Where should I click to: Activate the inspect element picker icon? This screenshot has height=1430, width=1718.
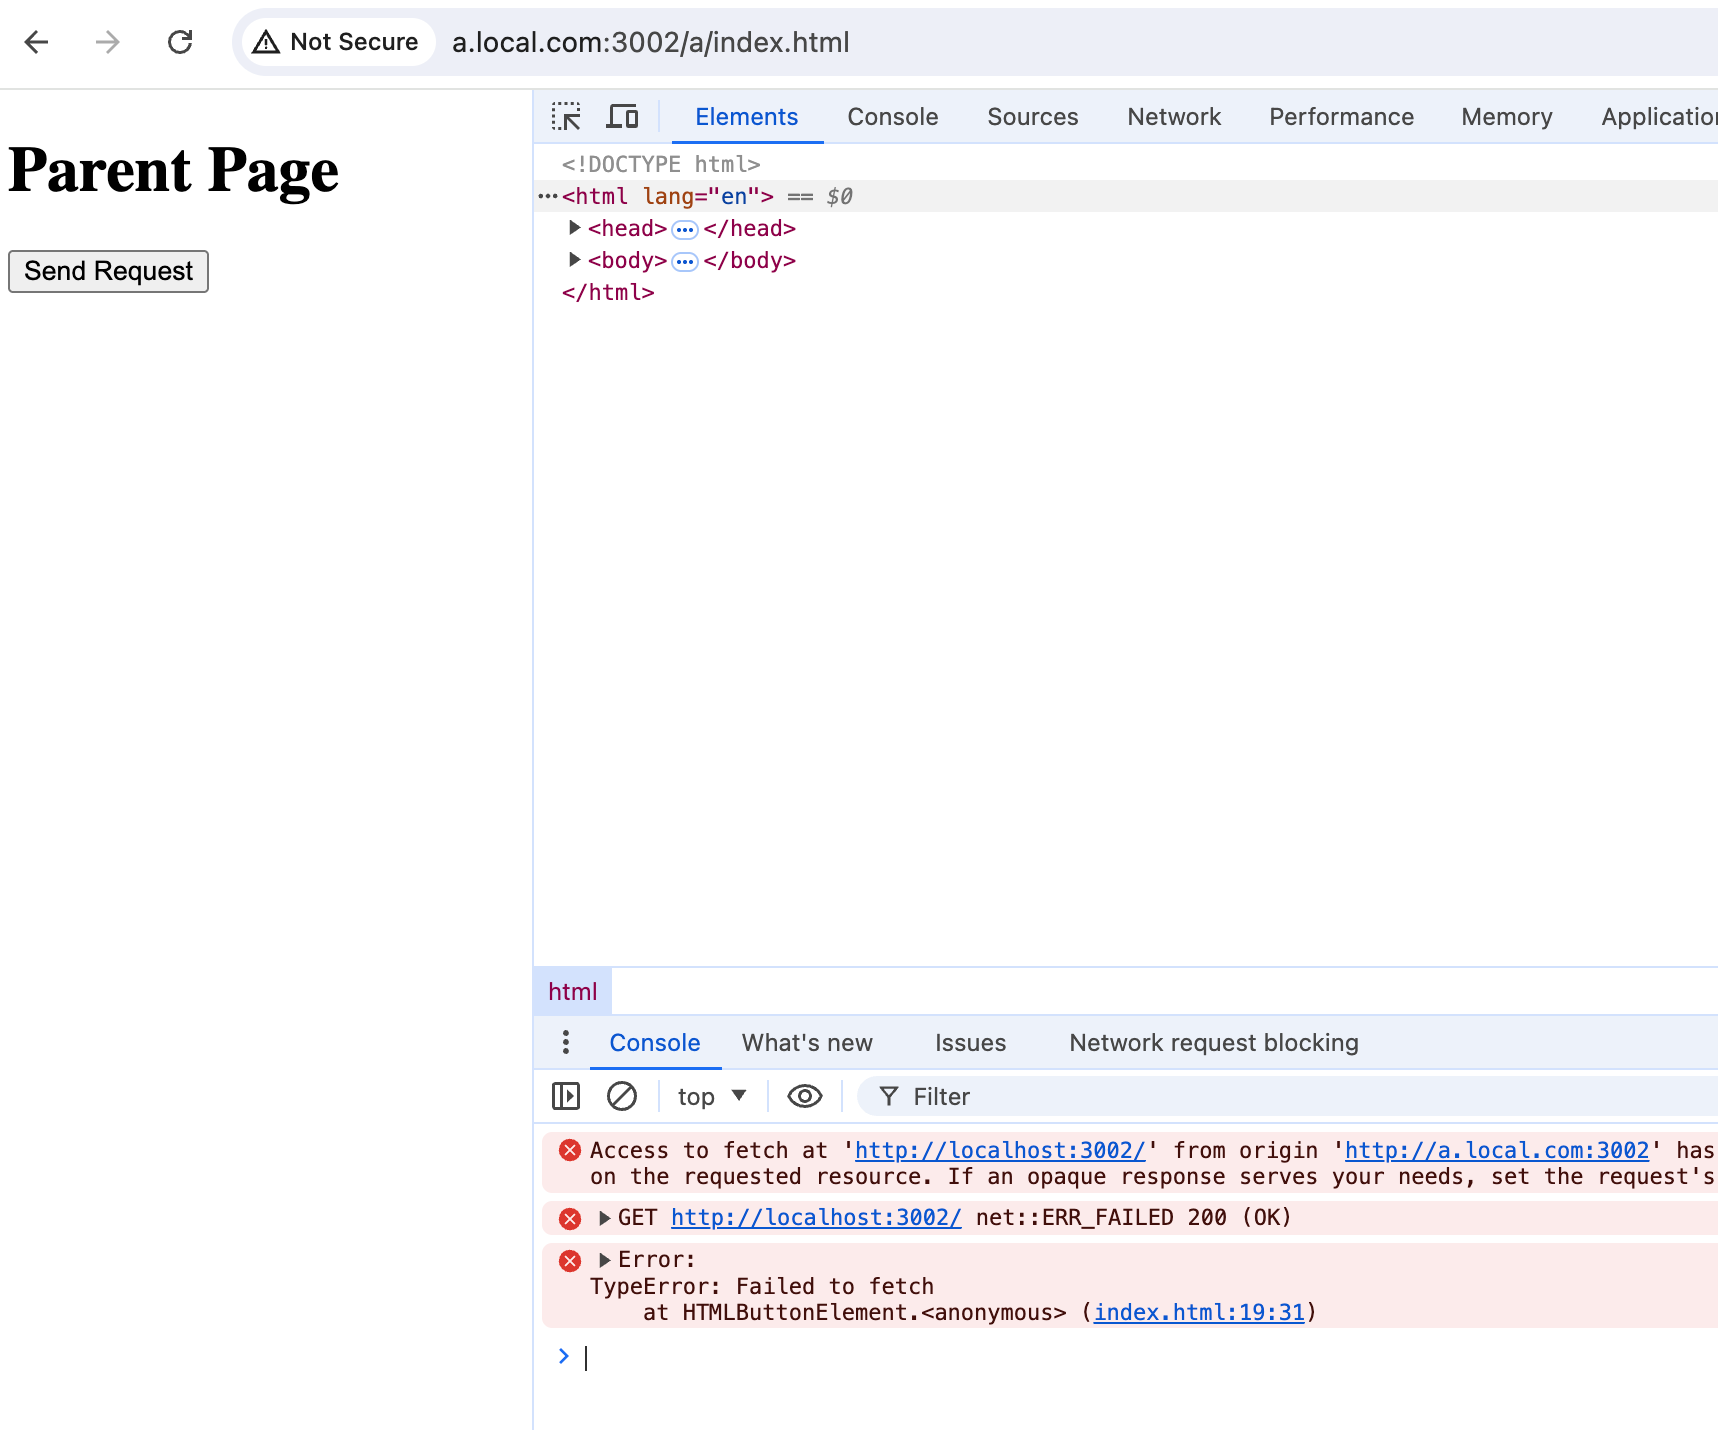566,117
